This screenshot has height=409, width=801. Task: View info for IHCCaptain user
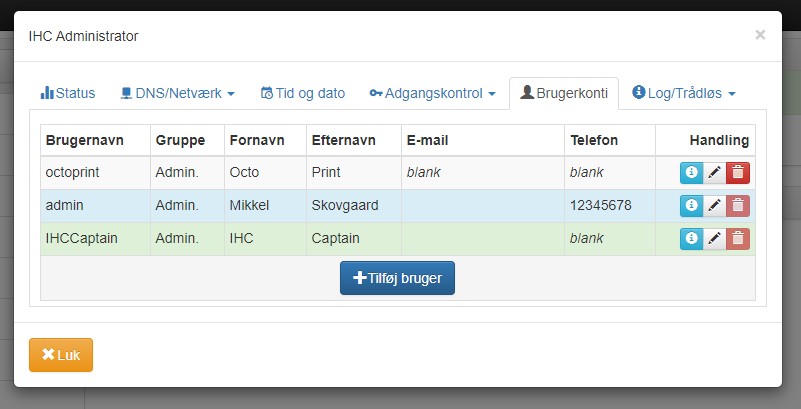(691, 239)
